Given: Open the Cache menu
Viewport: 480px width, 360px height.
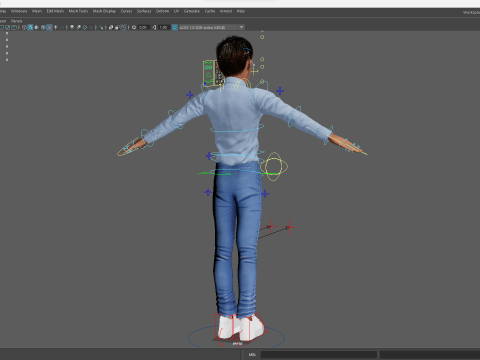Looking at the screenshot, I should (x=210, y=11).
